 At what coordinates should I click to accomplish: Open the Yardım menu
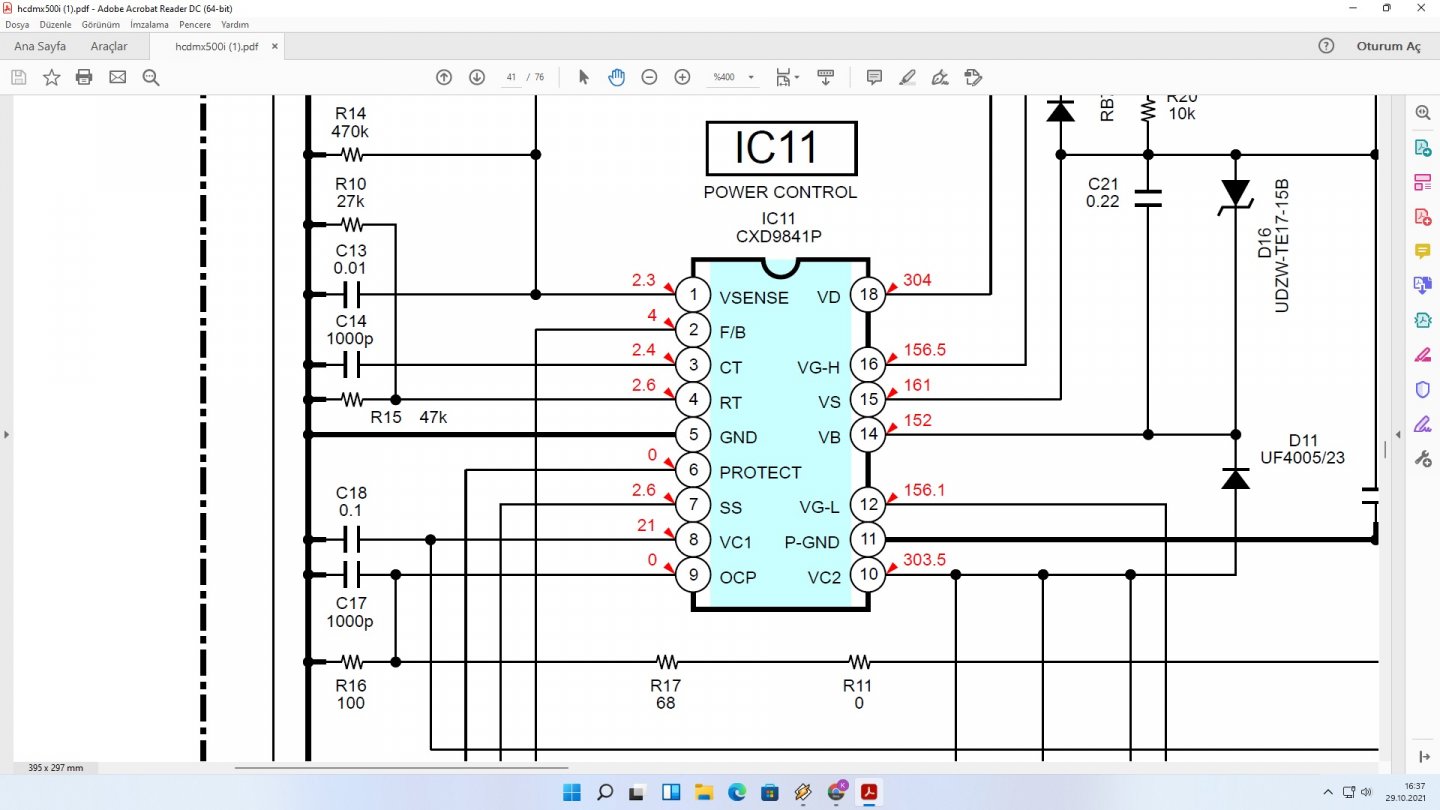[x=234, y=24]
